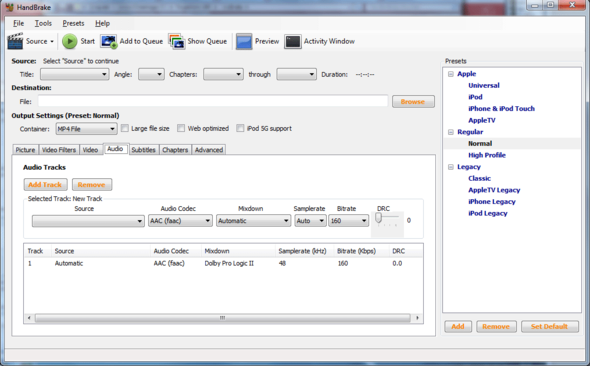Open the Help menu
Viewport: 590px width, 366px height.
coord(102,23)
